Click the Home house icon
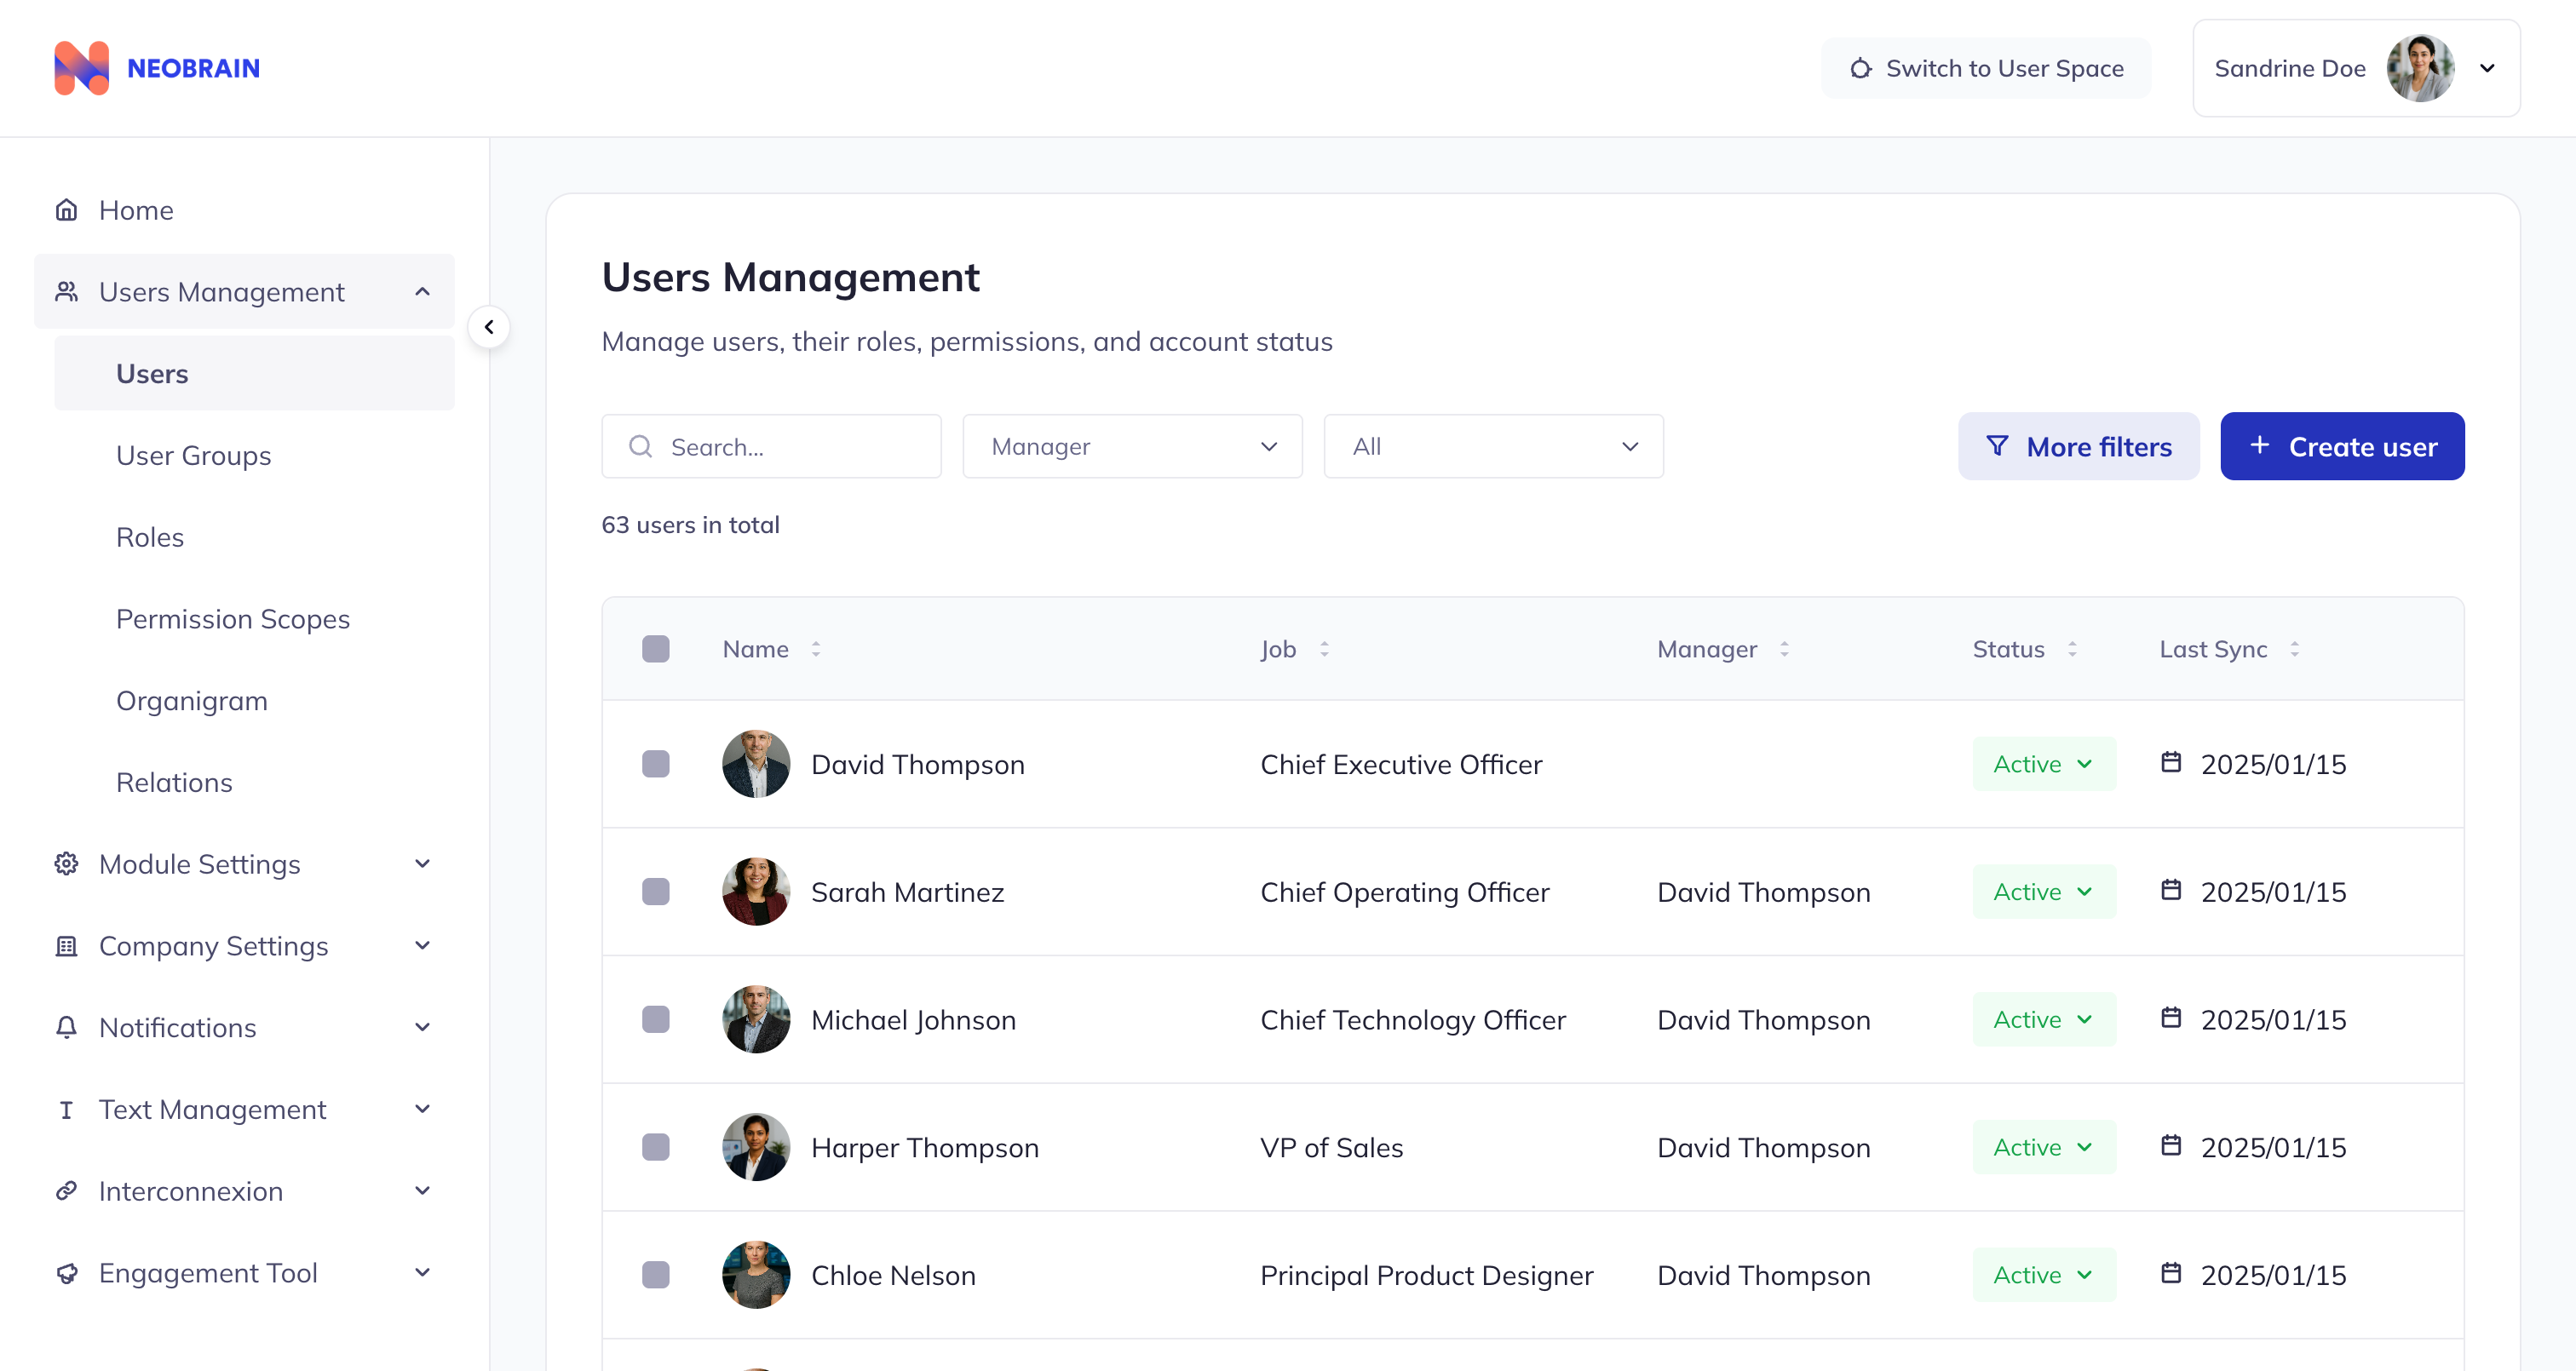The width and height of the screenshot is (2576, 1371). click(66, 210)
